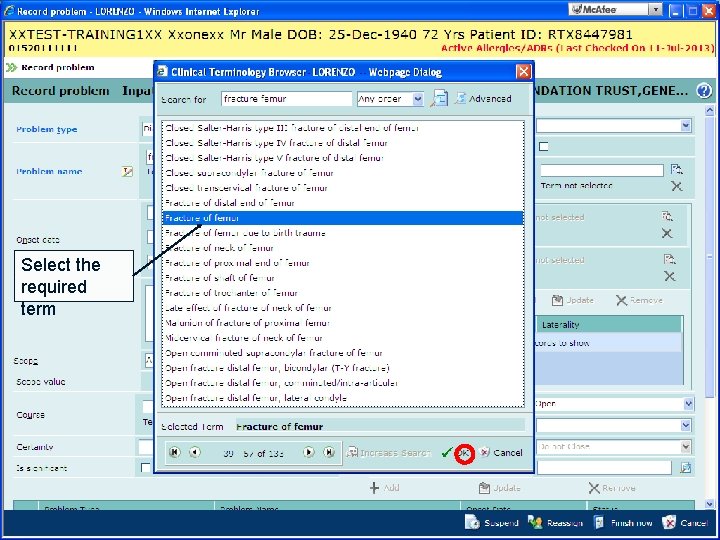Select 'Closed Salter-Harris type III fracture' term
This screenshot has width=720, height=540.
343,128
